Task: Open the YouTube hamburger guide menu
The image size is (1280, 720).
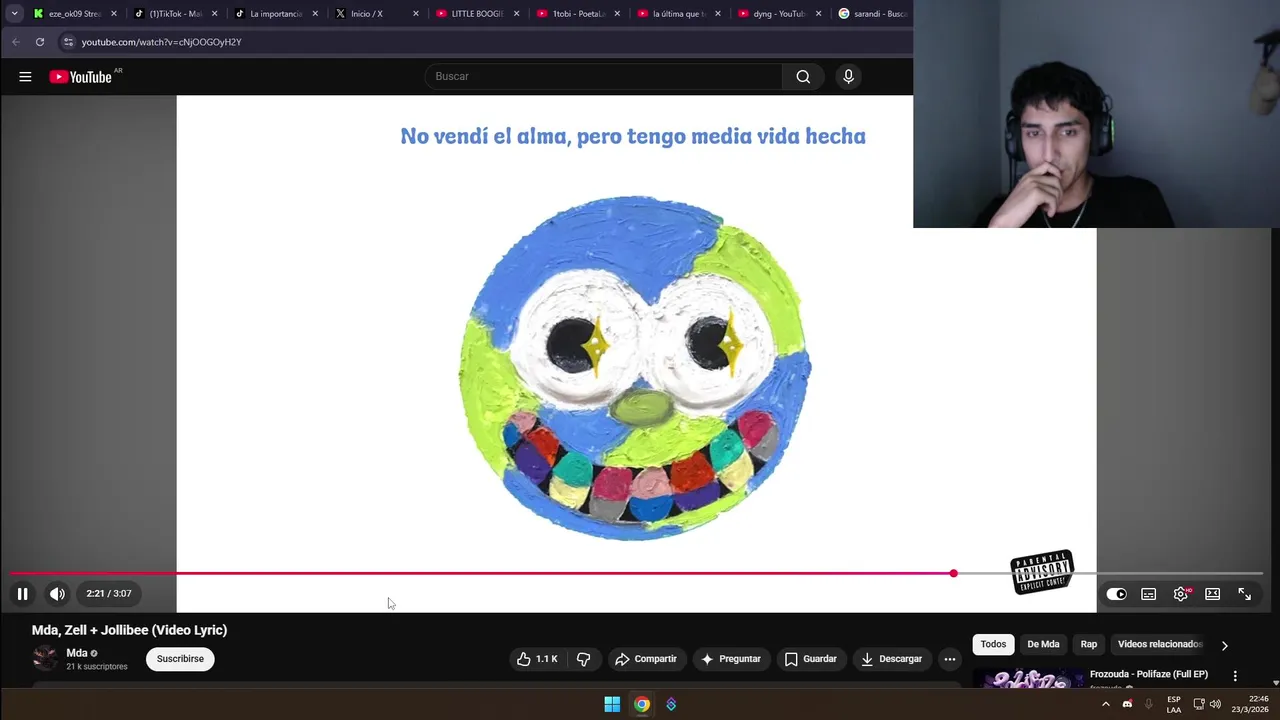Action: pyautogui.click(x=25, y=77)
